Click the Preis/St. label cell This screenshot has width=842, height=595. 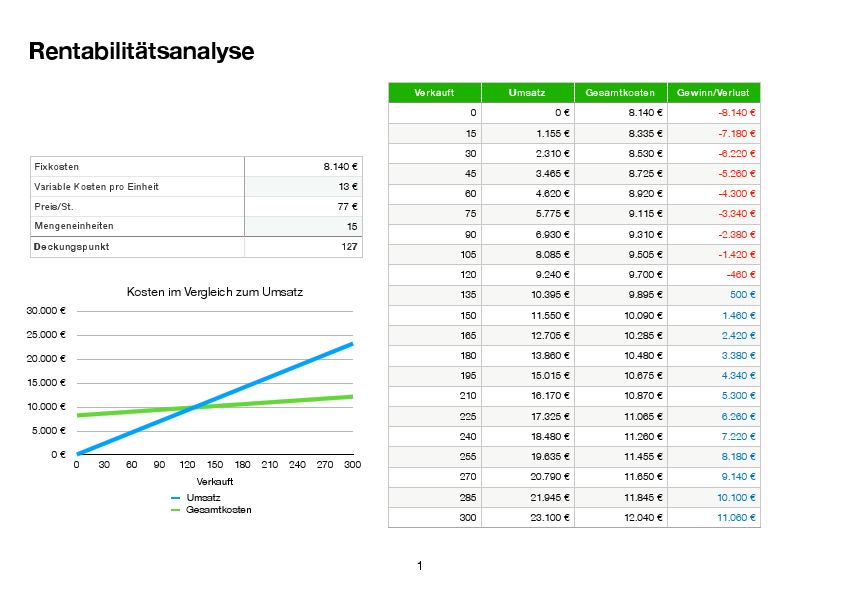tap(137, 206)
